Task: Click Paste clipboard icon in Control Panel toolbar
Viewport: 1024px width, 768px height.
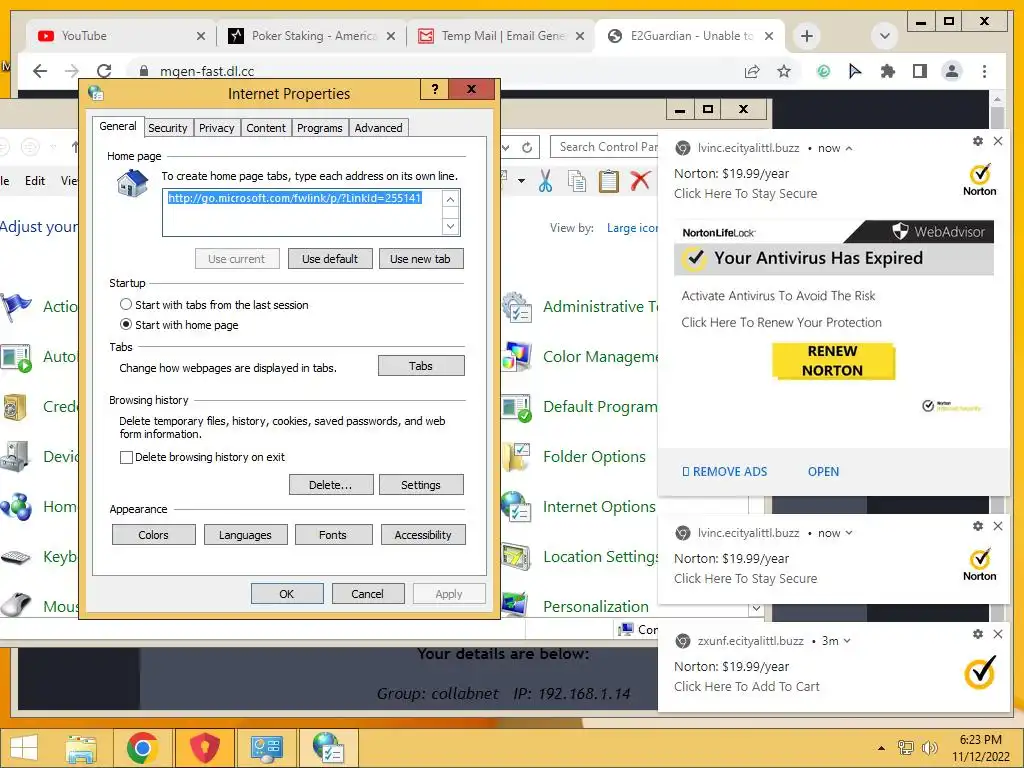Action: [x=609, y=181]
